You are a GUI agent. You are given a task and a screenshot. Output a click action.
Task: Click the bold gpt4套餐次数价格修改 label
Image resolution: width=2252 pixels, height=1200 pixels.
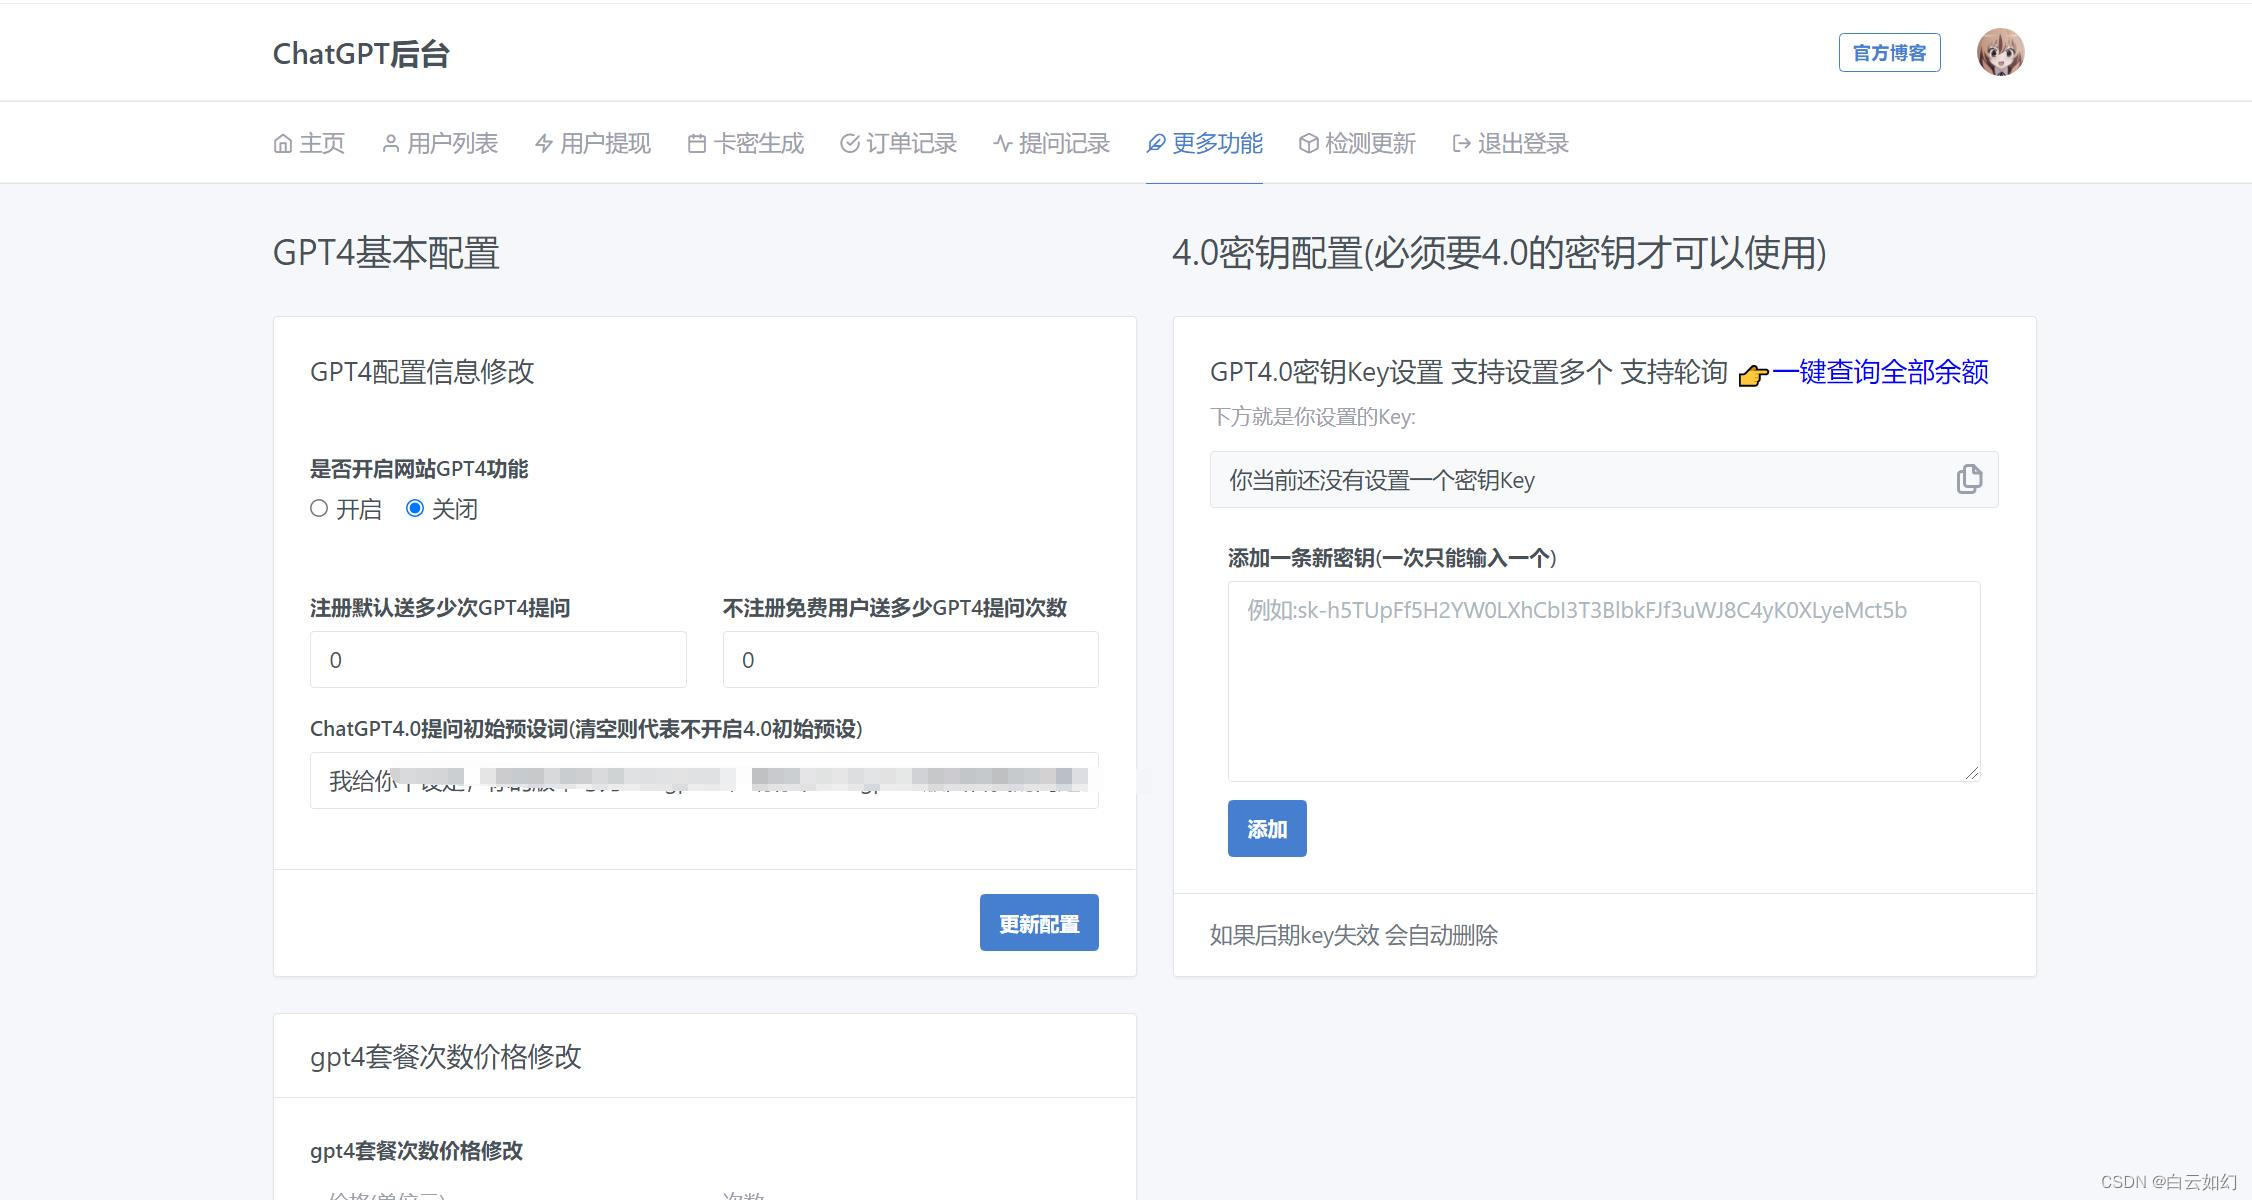pos(416,1151)
